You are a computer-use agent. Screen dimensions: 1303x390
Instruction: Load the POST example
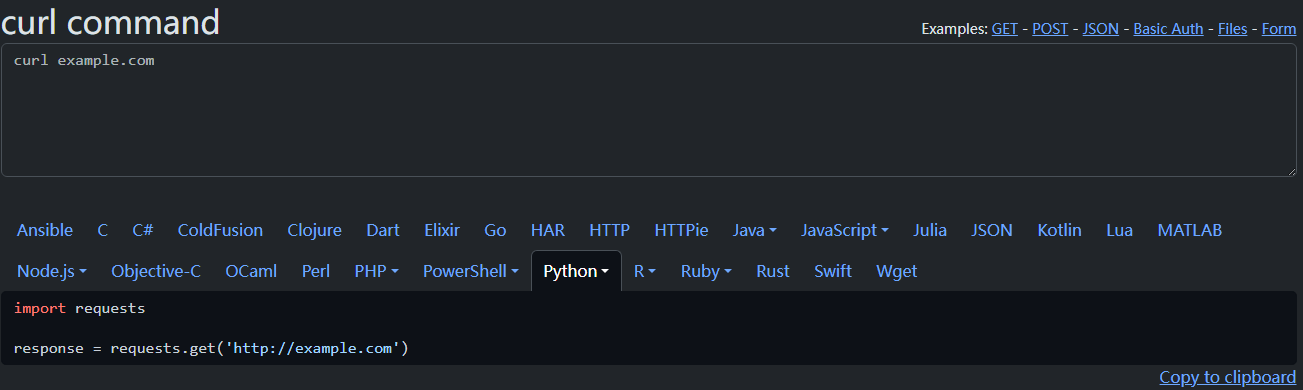pyautogui.click(x=1050, y=29)
